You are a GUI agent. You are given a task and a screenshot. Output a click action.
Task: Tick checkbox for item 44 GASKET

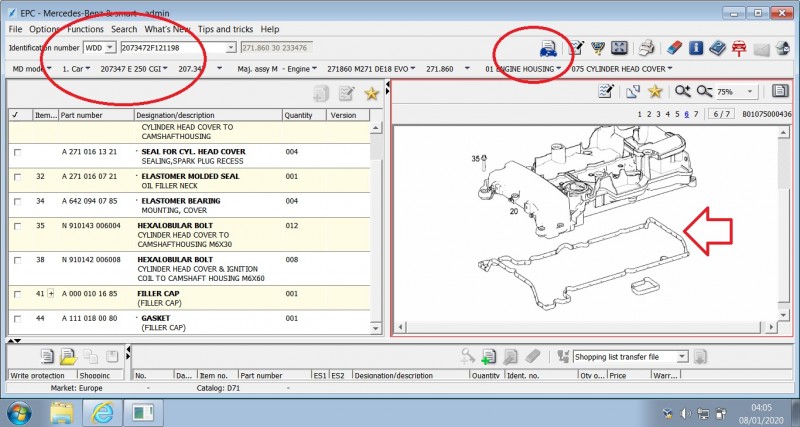[17, 319]
